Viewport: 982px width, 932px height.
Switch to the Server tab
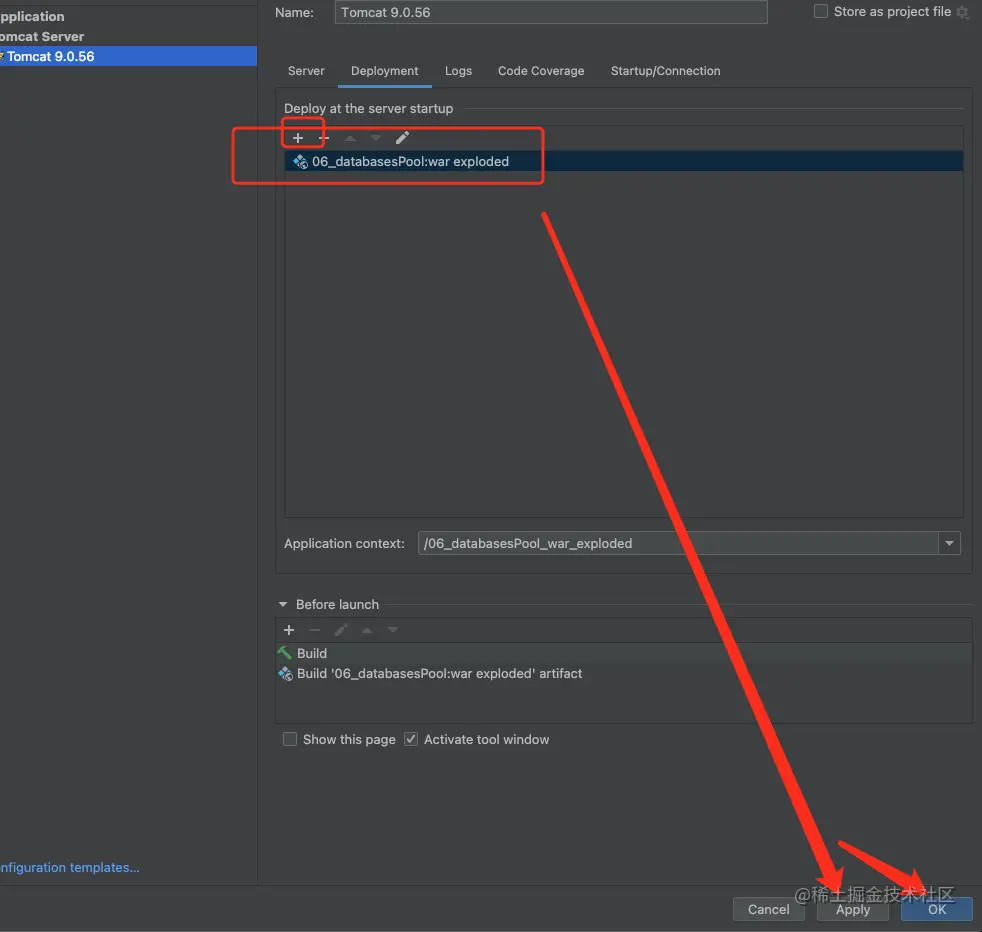tap(306, 71)
